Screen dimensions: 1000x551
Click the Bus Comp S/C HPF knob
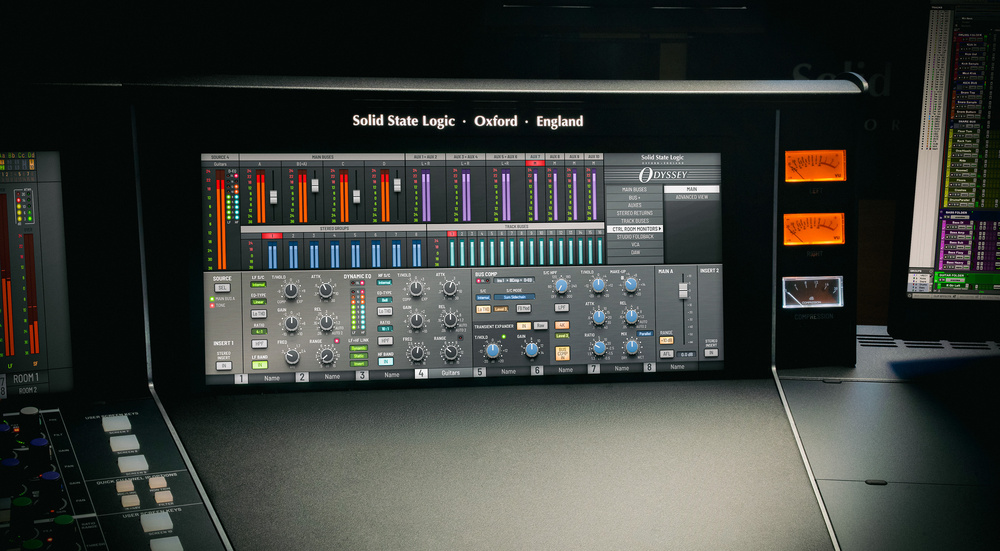coord(561,286)
